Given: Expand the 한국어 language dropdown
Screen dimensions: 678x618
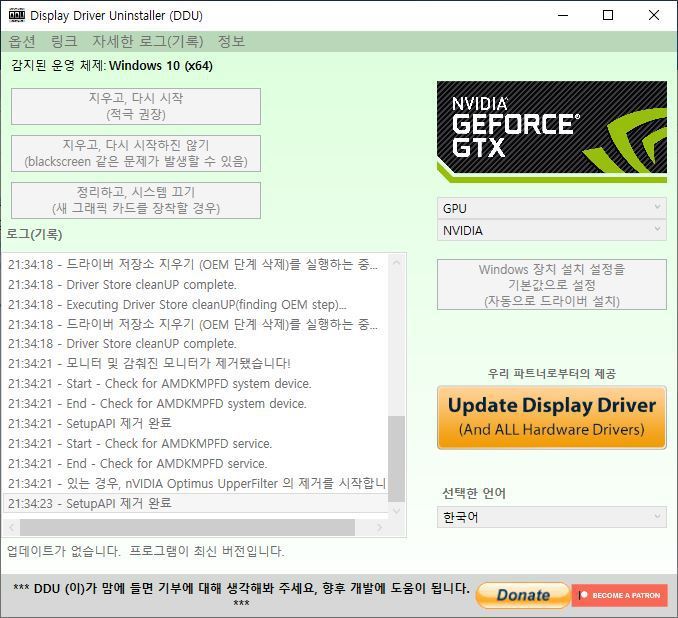Looking at the screenshot, I should pyautogui.click(x=552, y=517).
